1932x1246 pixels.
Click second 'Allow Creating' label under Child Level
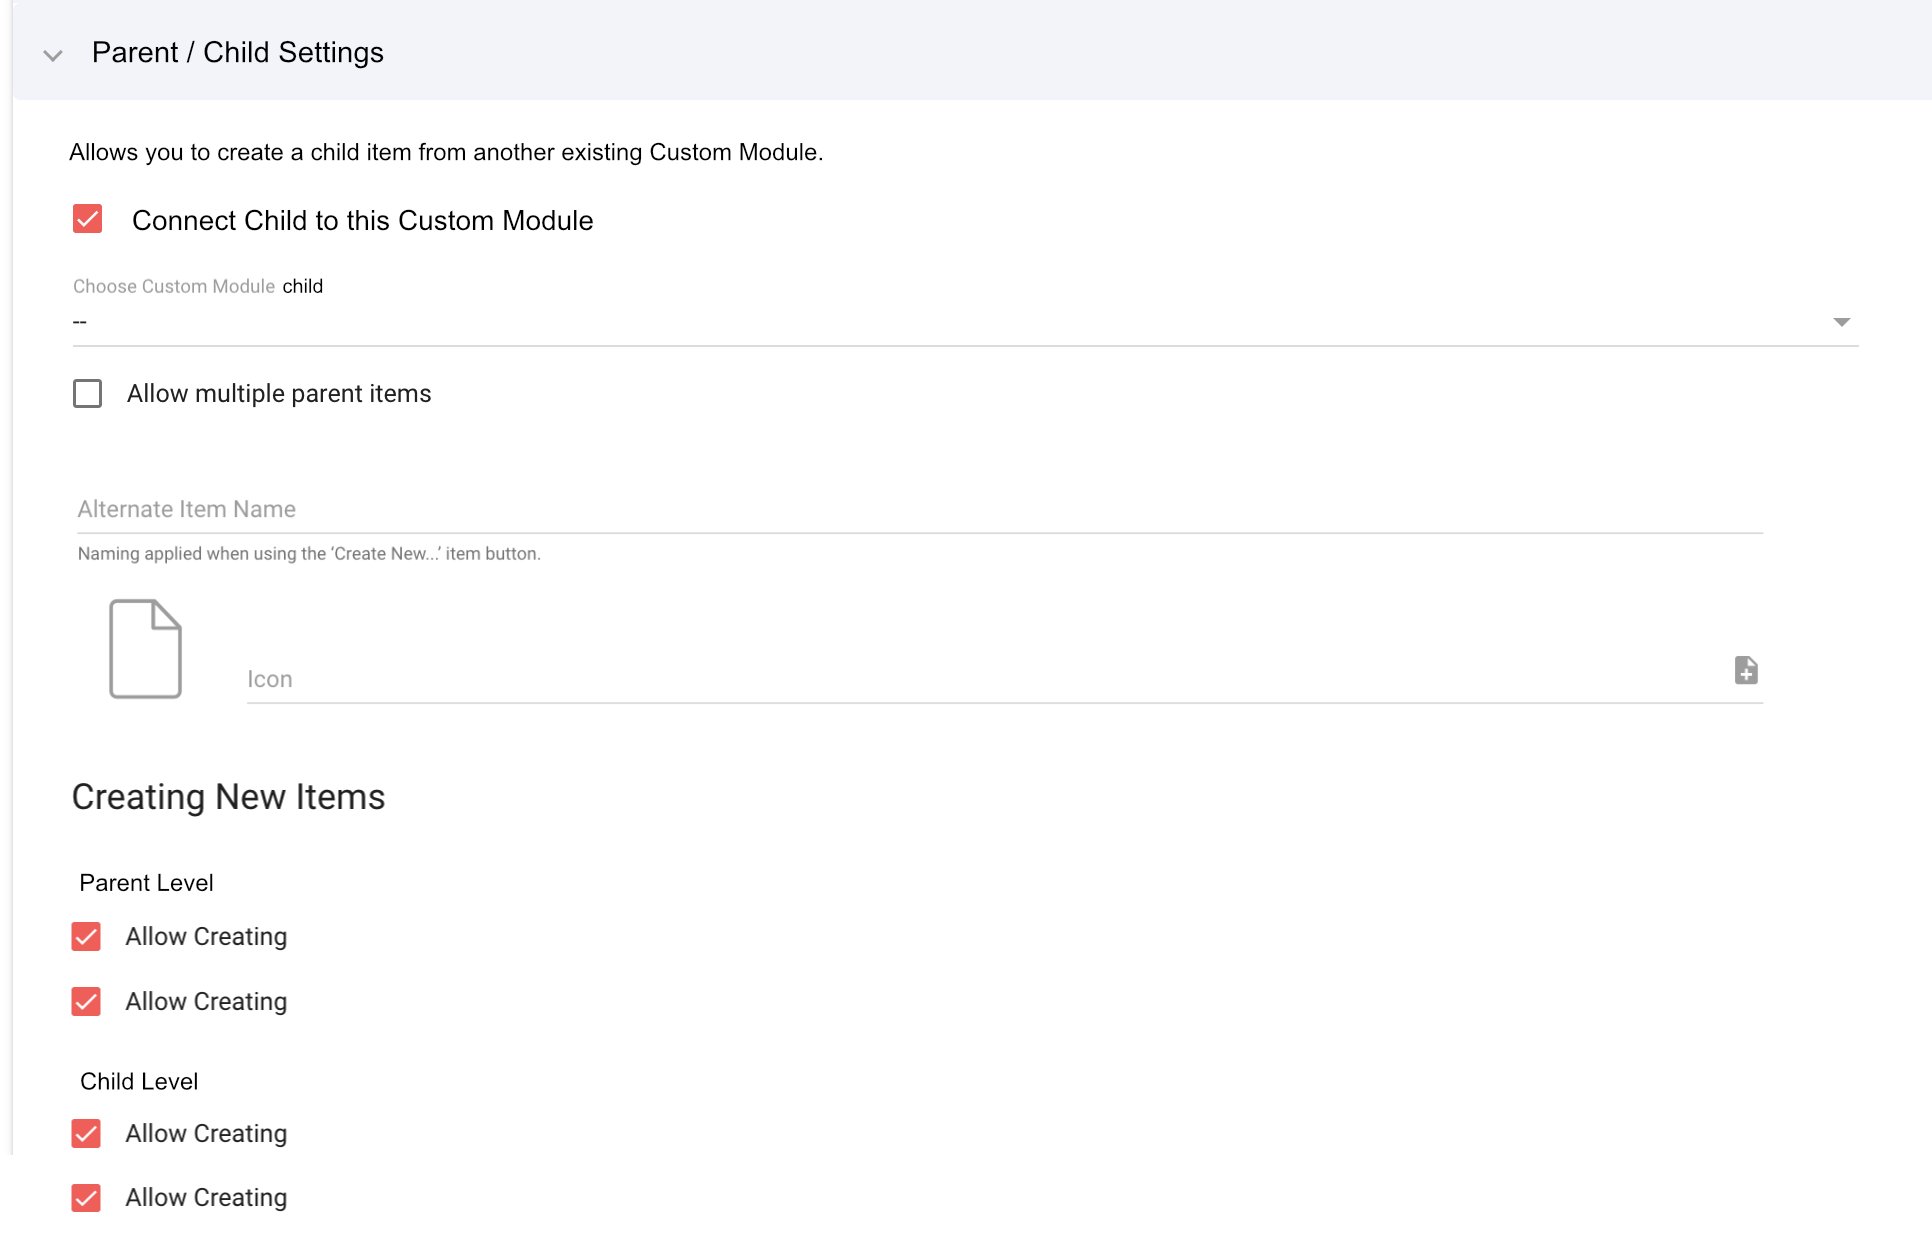pos(206,1197)
